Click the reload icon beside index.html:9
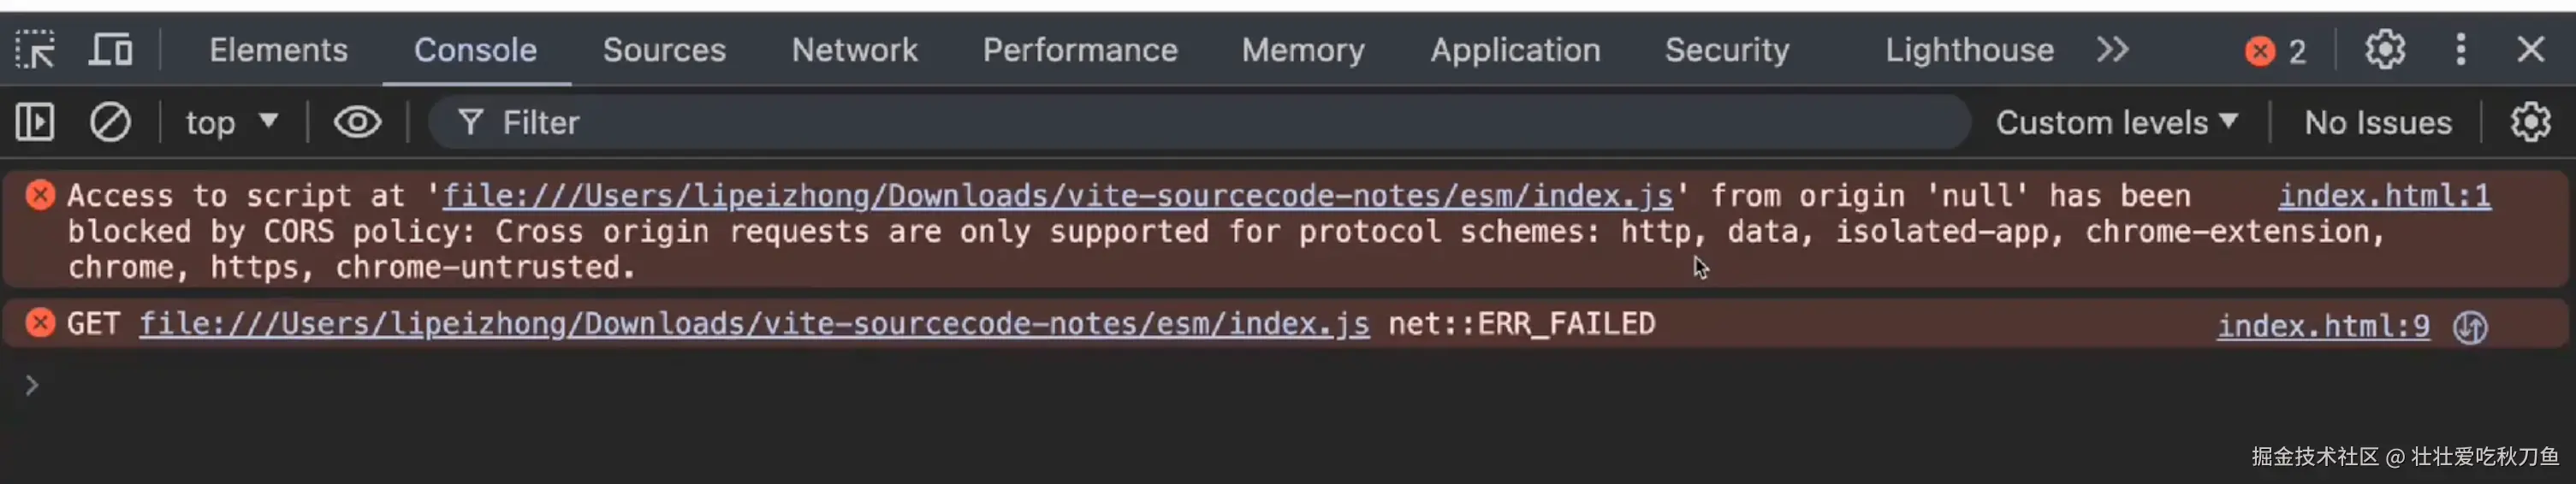2576x484 pixels. pyautogui.click(x=2470, y=327)
